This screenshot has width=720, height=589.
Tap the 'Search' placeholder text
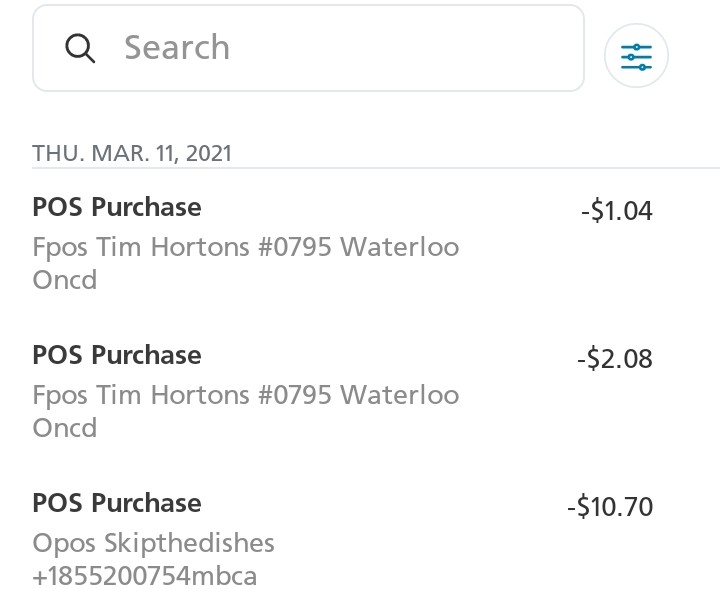pos(177,48)
